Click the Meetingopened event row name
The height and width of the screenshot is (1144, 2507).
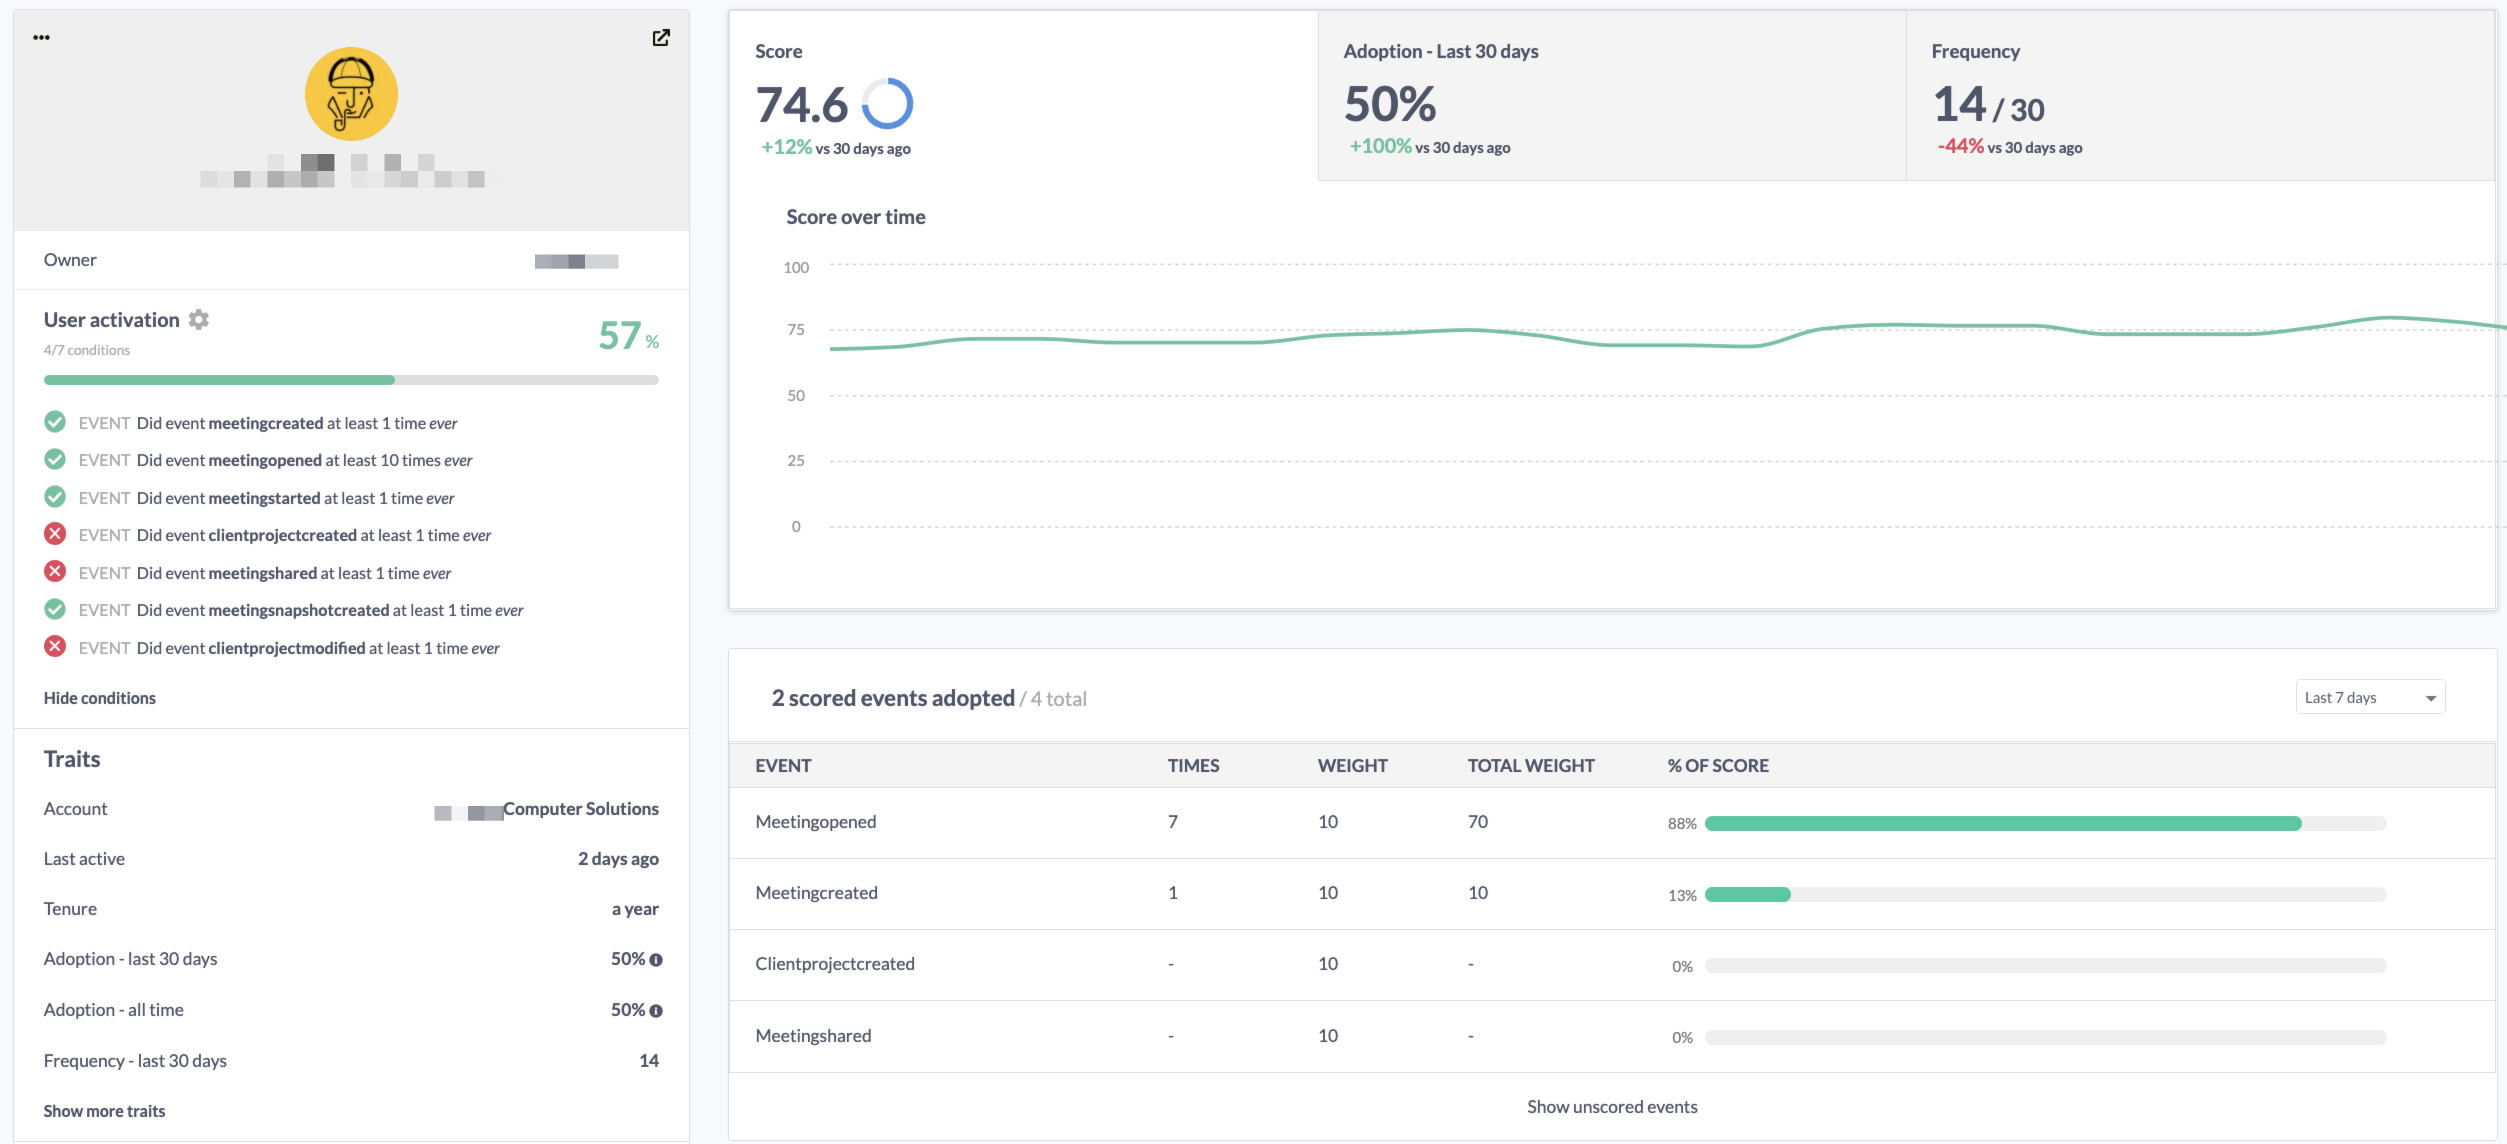[816, 822]
